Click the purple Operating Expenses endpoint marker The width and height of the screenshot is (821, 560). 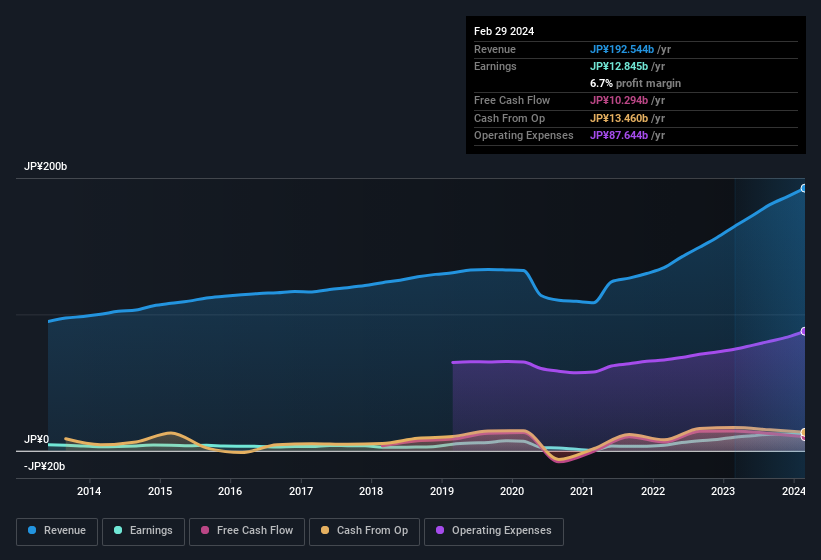click(x=804, y=331)
